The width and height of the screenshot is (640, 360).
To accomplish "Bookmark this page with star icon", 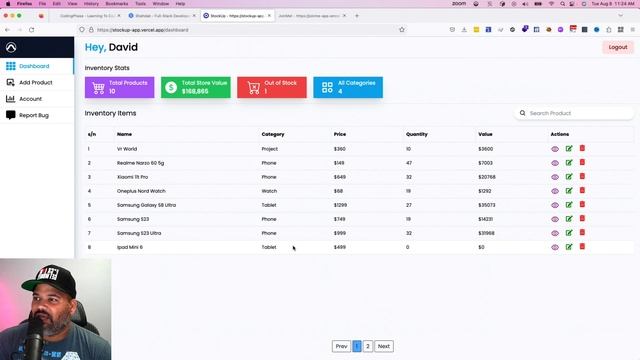I will pyautogui.click(x=402, y=30).
